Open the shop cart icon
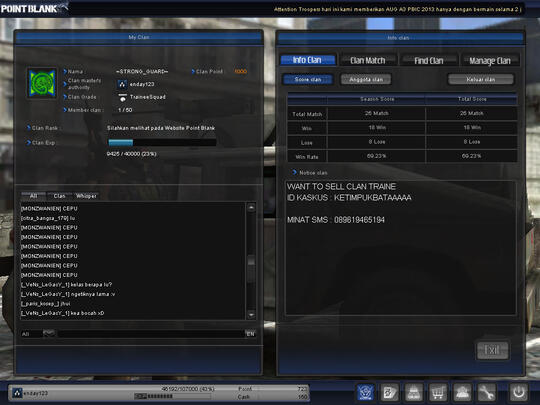The width and height of the screenshot is (540, 405). click(438, 392)
